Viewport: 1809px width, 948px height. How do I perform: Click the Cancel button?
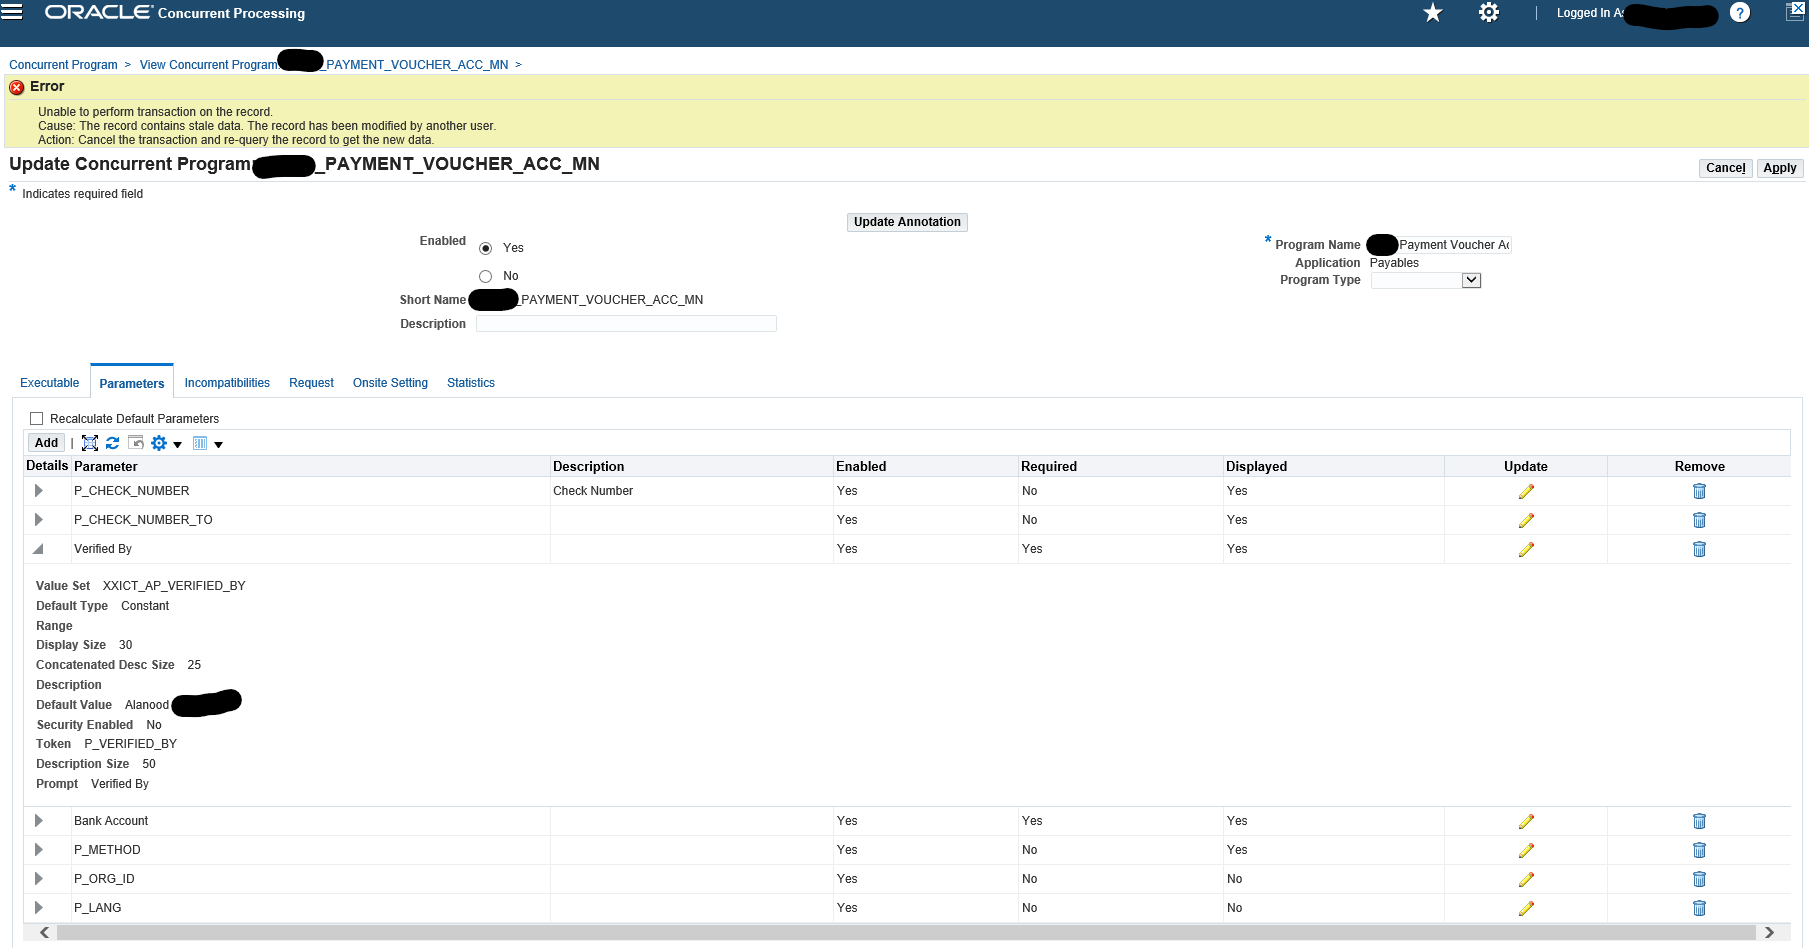pos(1726,168)
